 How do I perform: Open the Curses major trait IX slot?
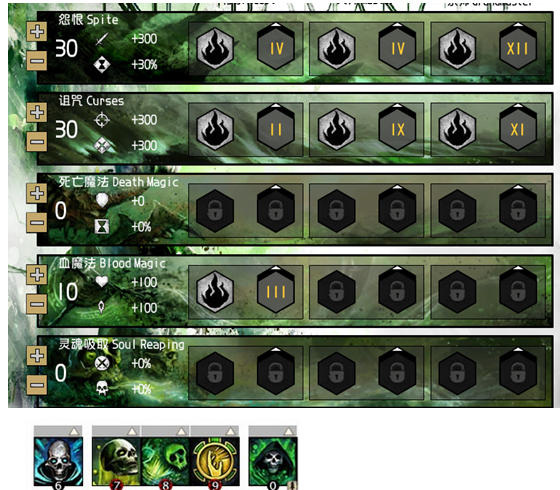point(397,130)
